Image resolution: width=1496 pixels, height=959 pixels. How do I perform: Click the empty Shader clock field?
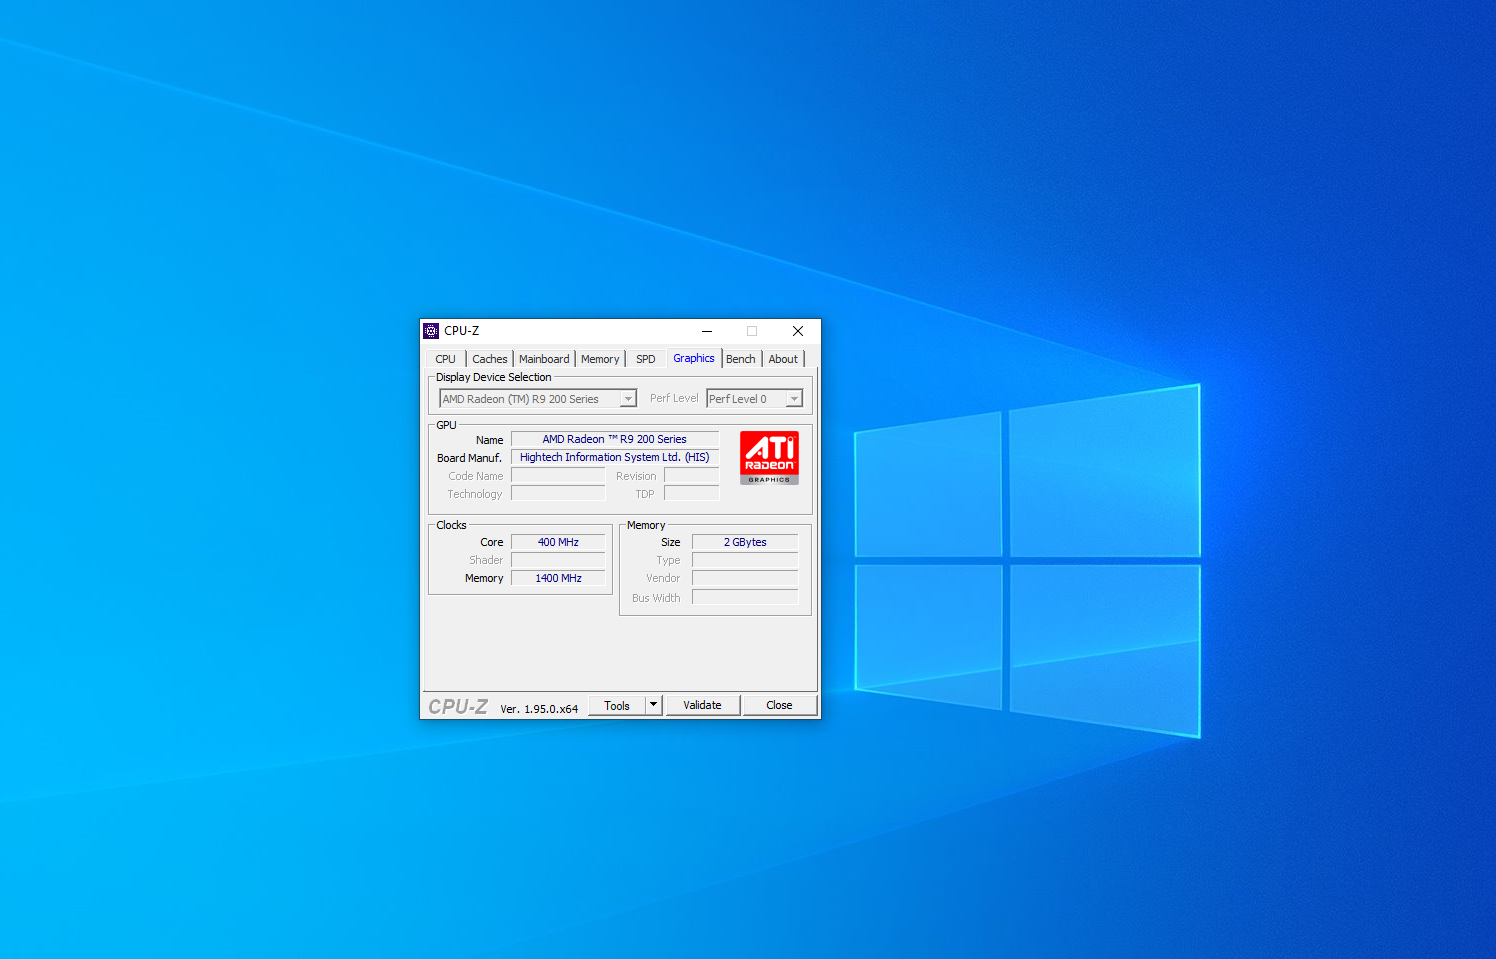click(558, 560)
